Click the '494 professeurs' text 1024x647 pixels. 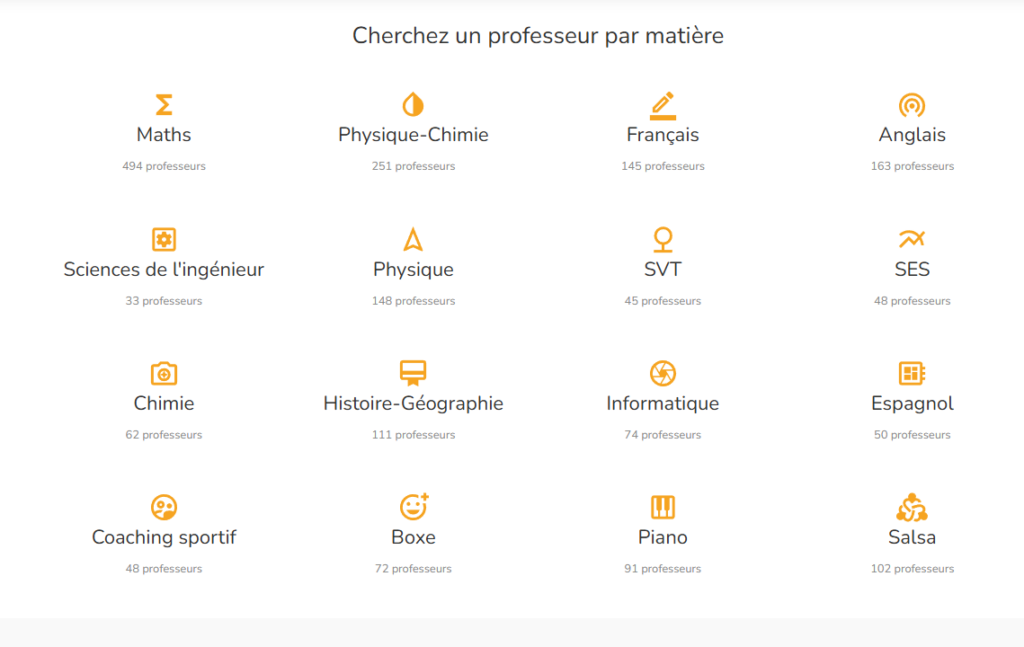pyautogui.click(x=164, y=166)
